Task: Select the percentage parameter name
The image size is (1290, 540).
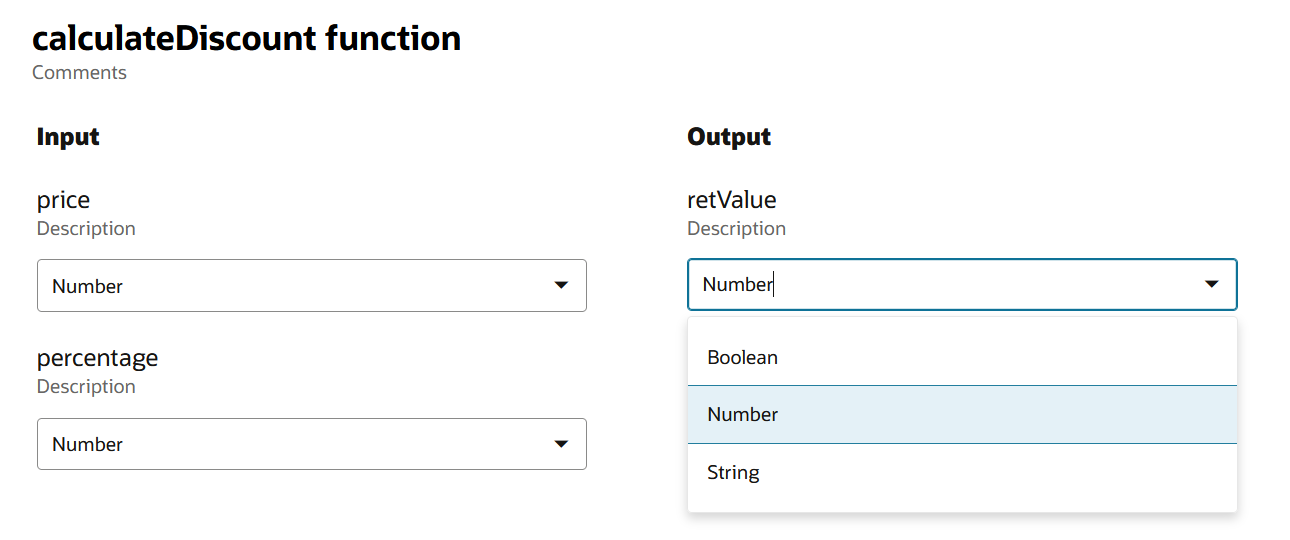Action: (x=97, y=358)
